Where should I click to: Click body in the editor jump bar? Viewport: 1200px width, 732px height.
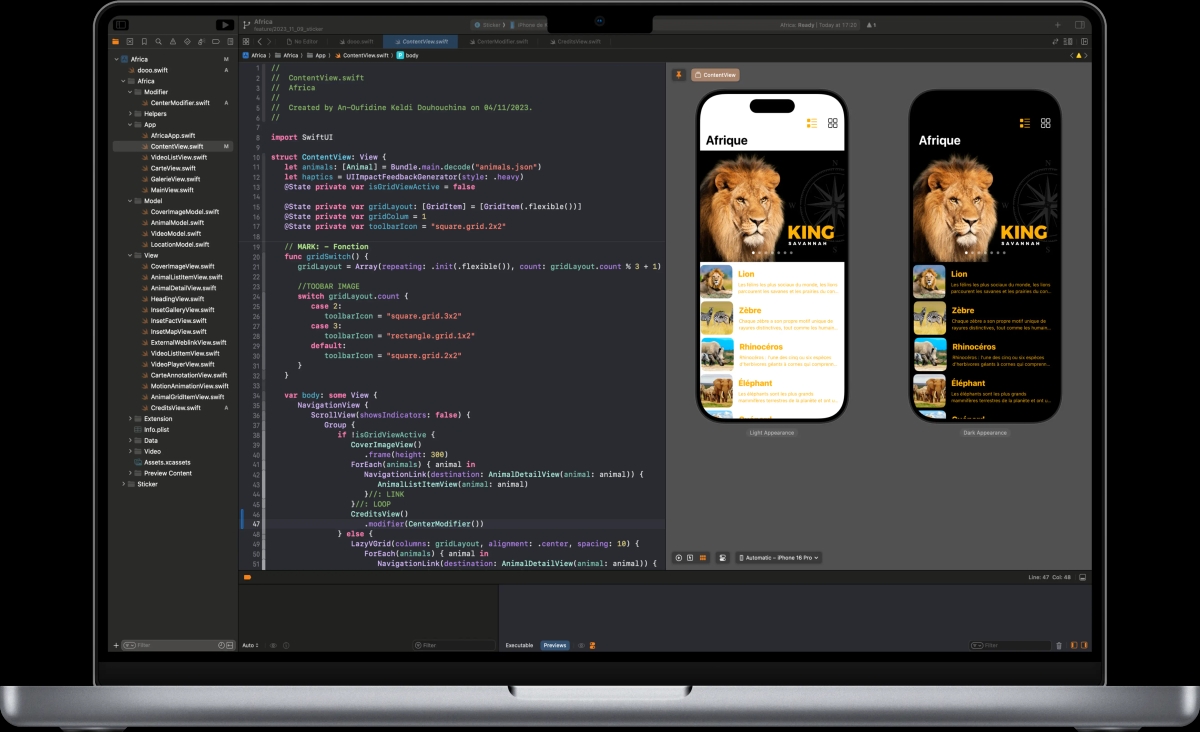(x=411, y=54)
